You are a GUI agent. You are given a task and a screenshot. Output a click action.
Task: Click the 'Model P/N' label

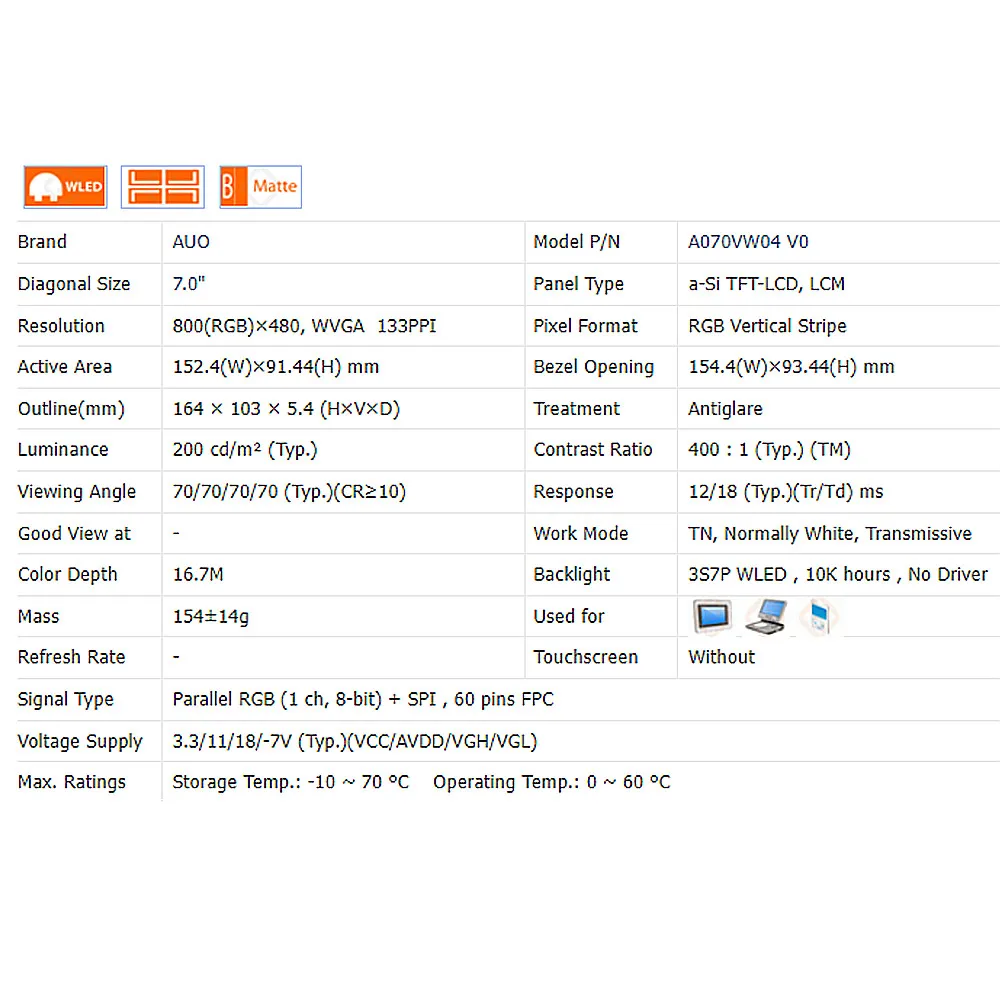[x=577, y=242]
